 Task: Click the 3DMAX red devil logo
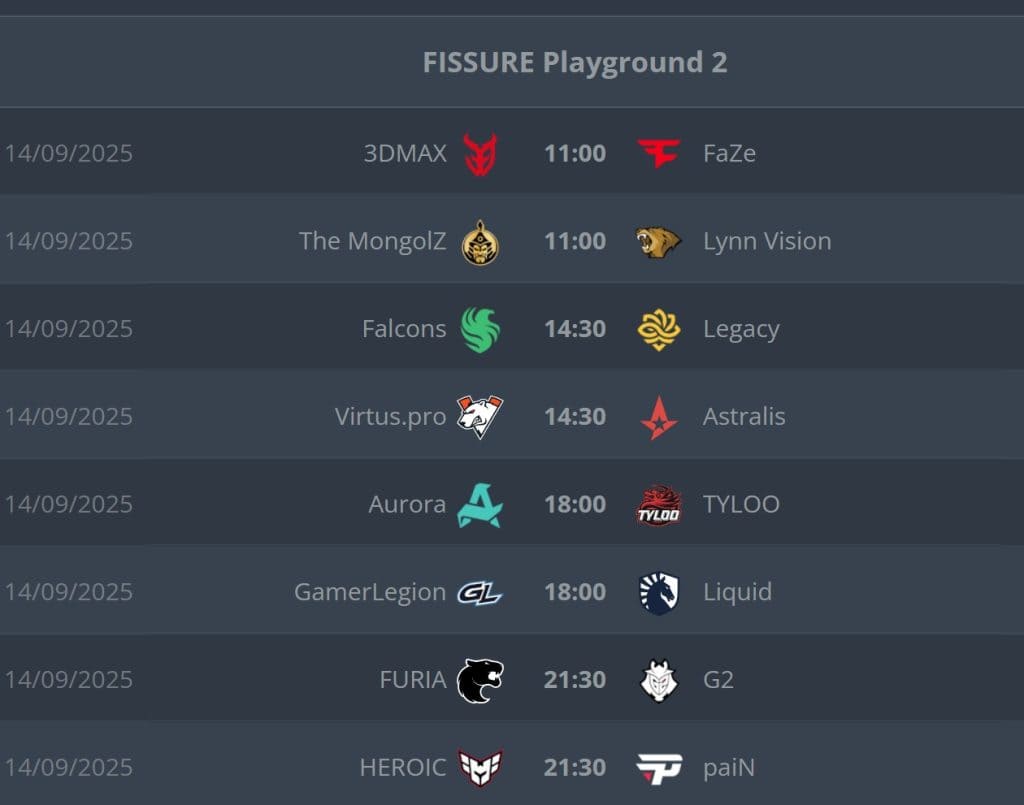(x=480, y=154)
